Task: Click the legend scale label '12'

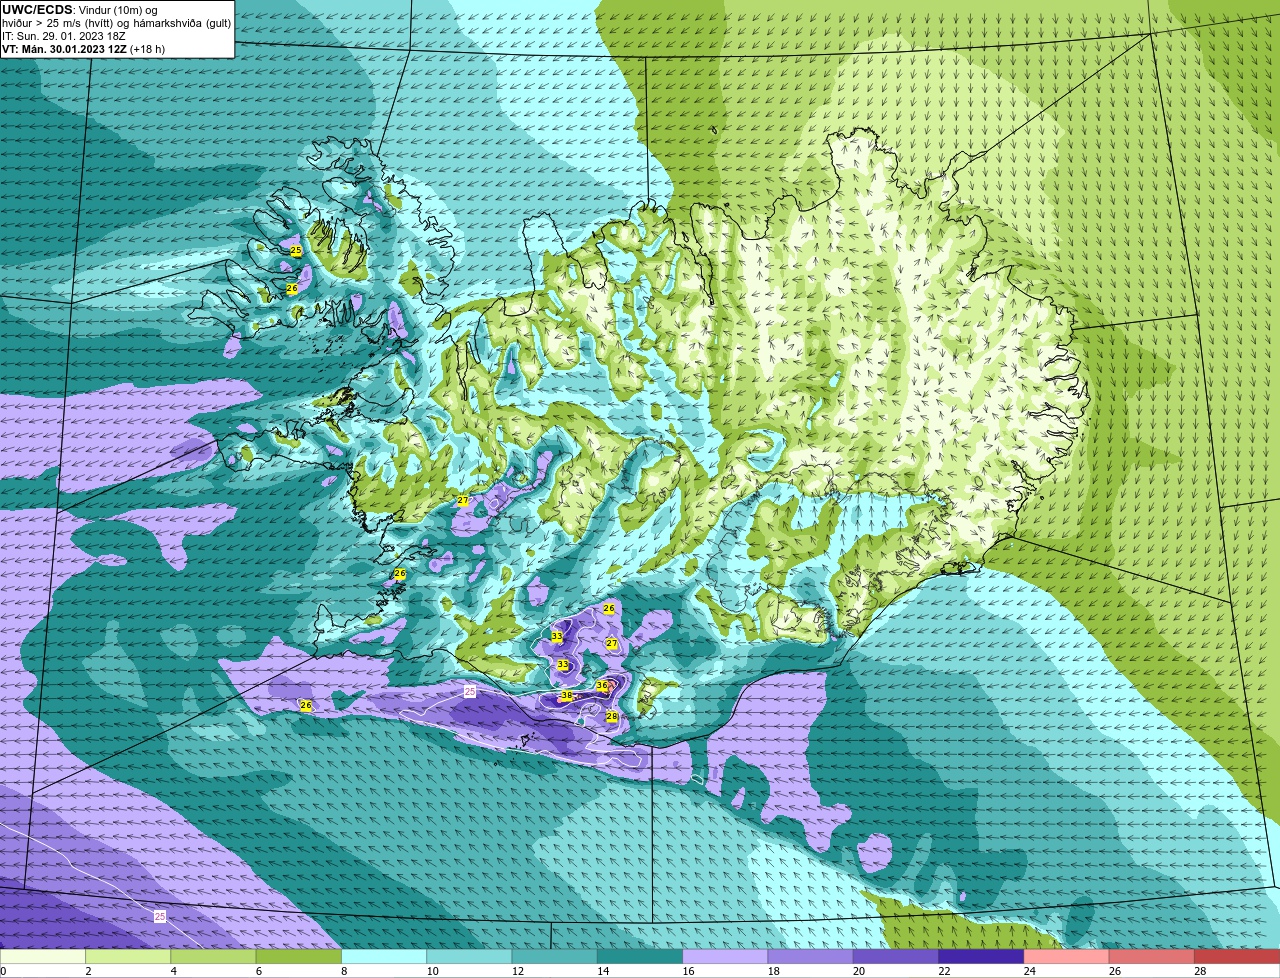Action: point(517,971)
